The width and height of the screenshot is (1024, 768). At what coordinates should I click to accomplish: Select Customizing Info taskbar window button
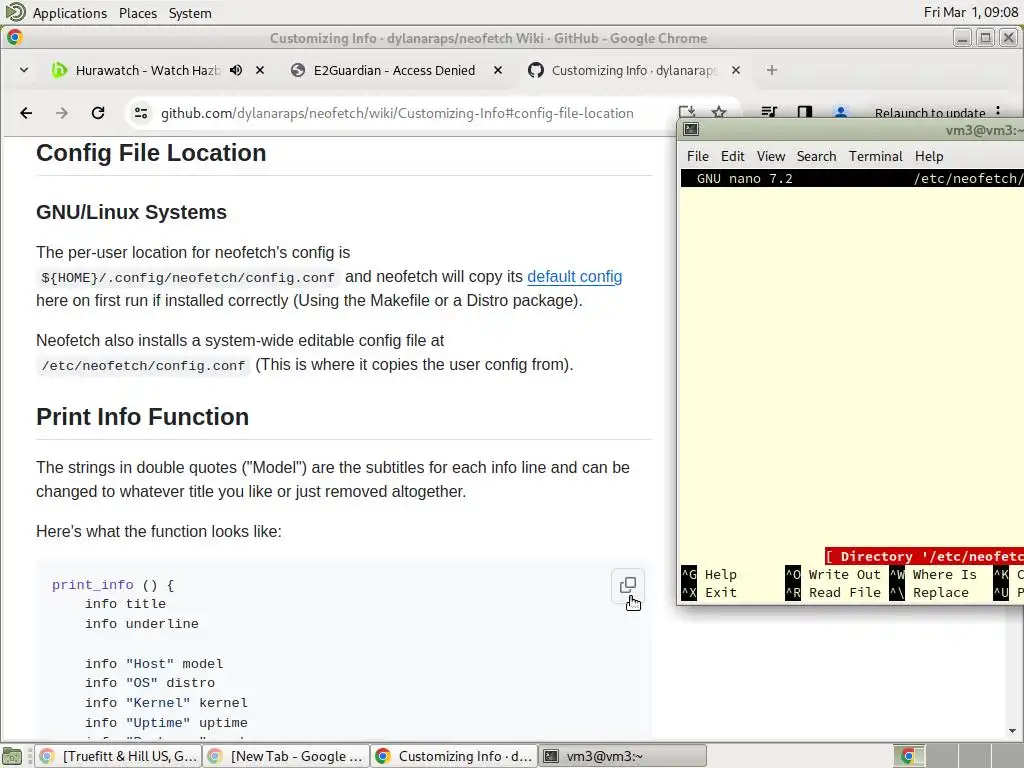click(453, 756)
